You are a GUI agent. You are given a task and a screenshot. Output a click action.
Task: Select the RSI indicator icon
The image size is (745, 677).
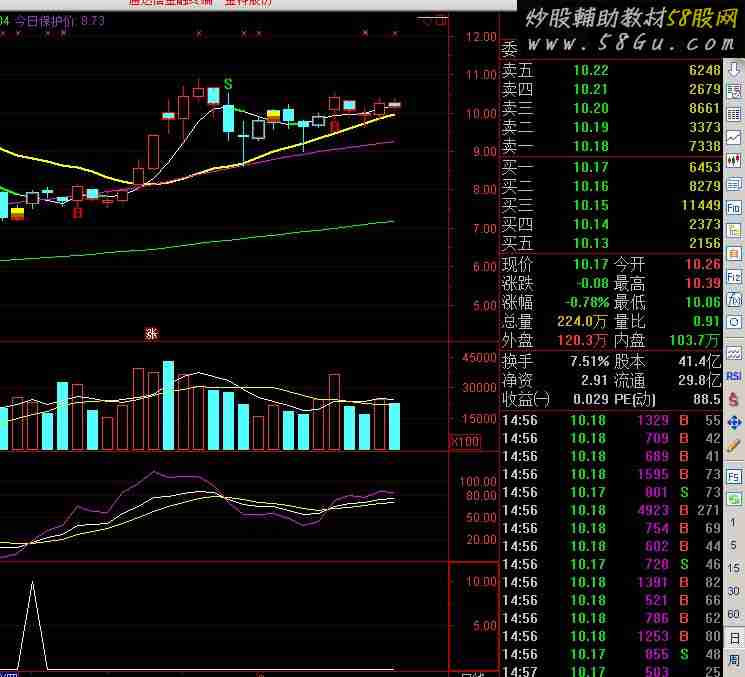pyautogui.click(x=734, y=376)
